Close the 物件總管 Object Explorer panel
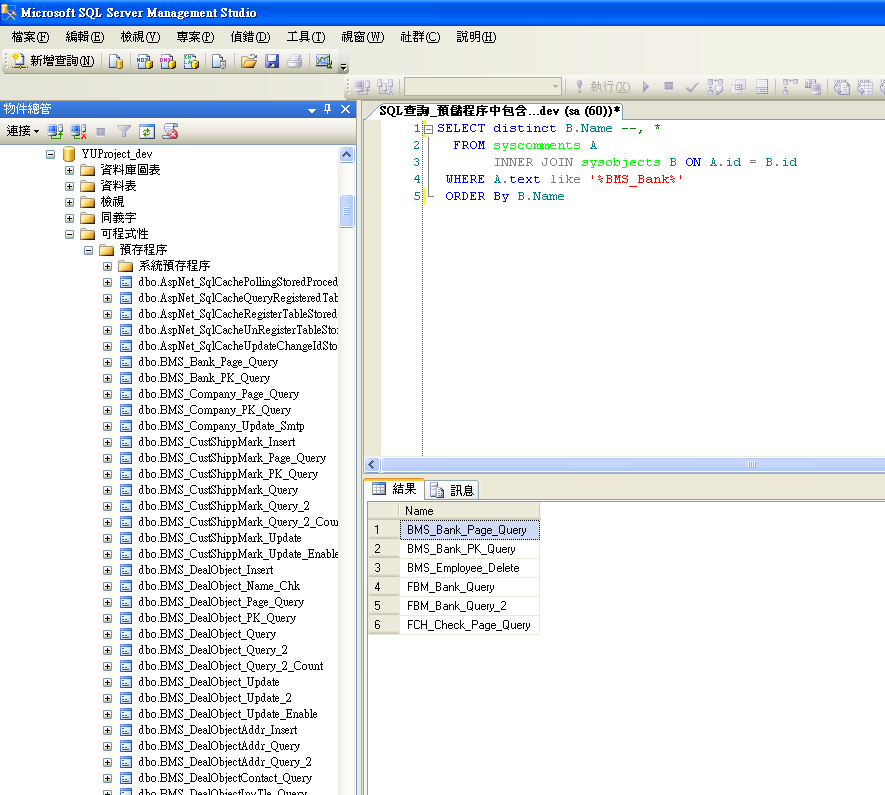 (345, 109)
